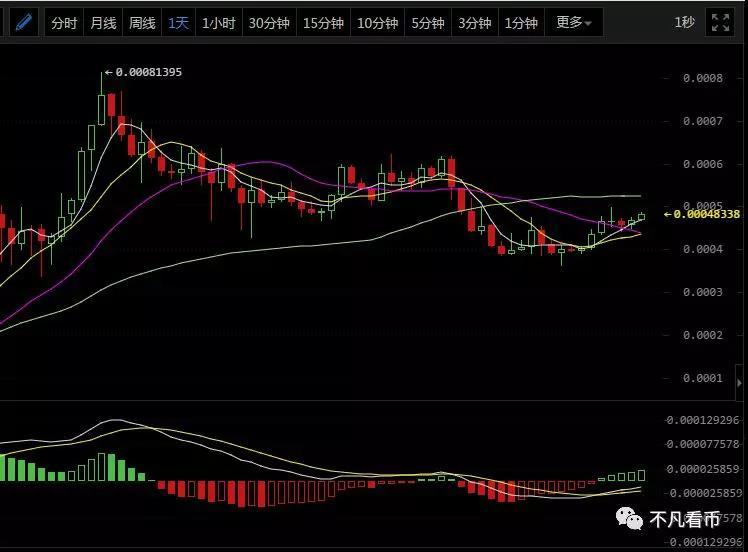
Task: Click the 0.000129296 top MACD axis label
Action: coord(702,420)
